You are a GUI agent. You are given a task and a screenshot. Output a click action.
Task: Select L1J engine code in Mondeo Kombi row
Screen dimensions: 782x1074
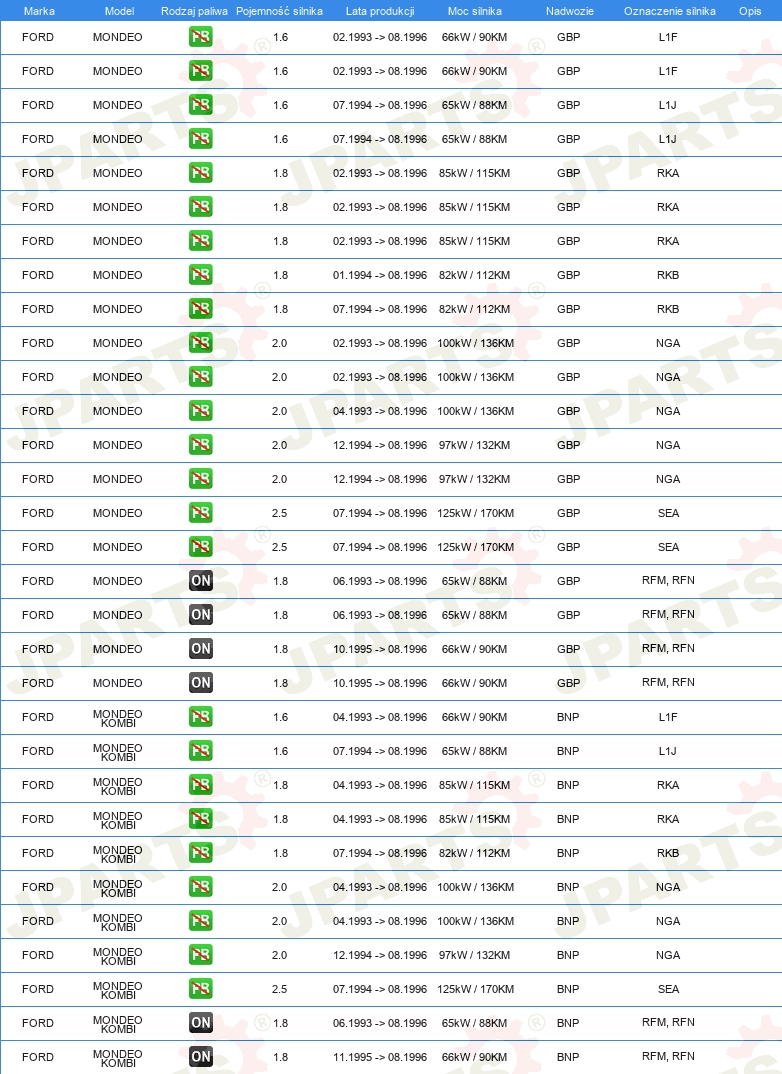[668, 751]
